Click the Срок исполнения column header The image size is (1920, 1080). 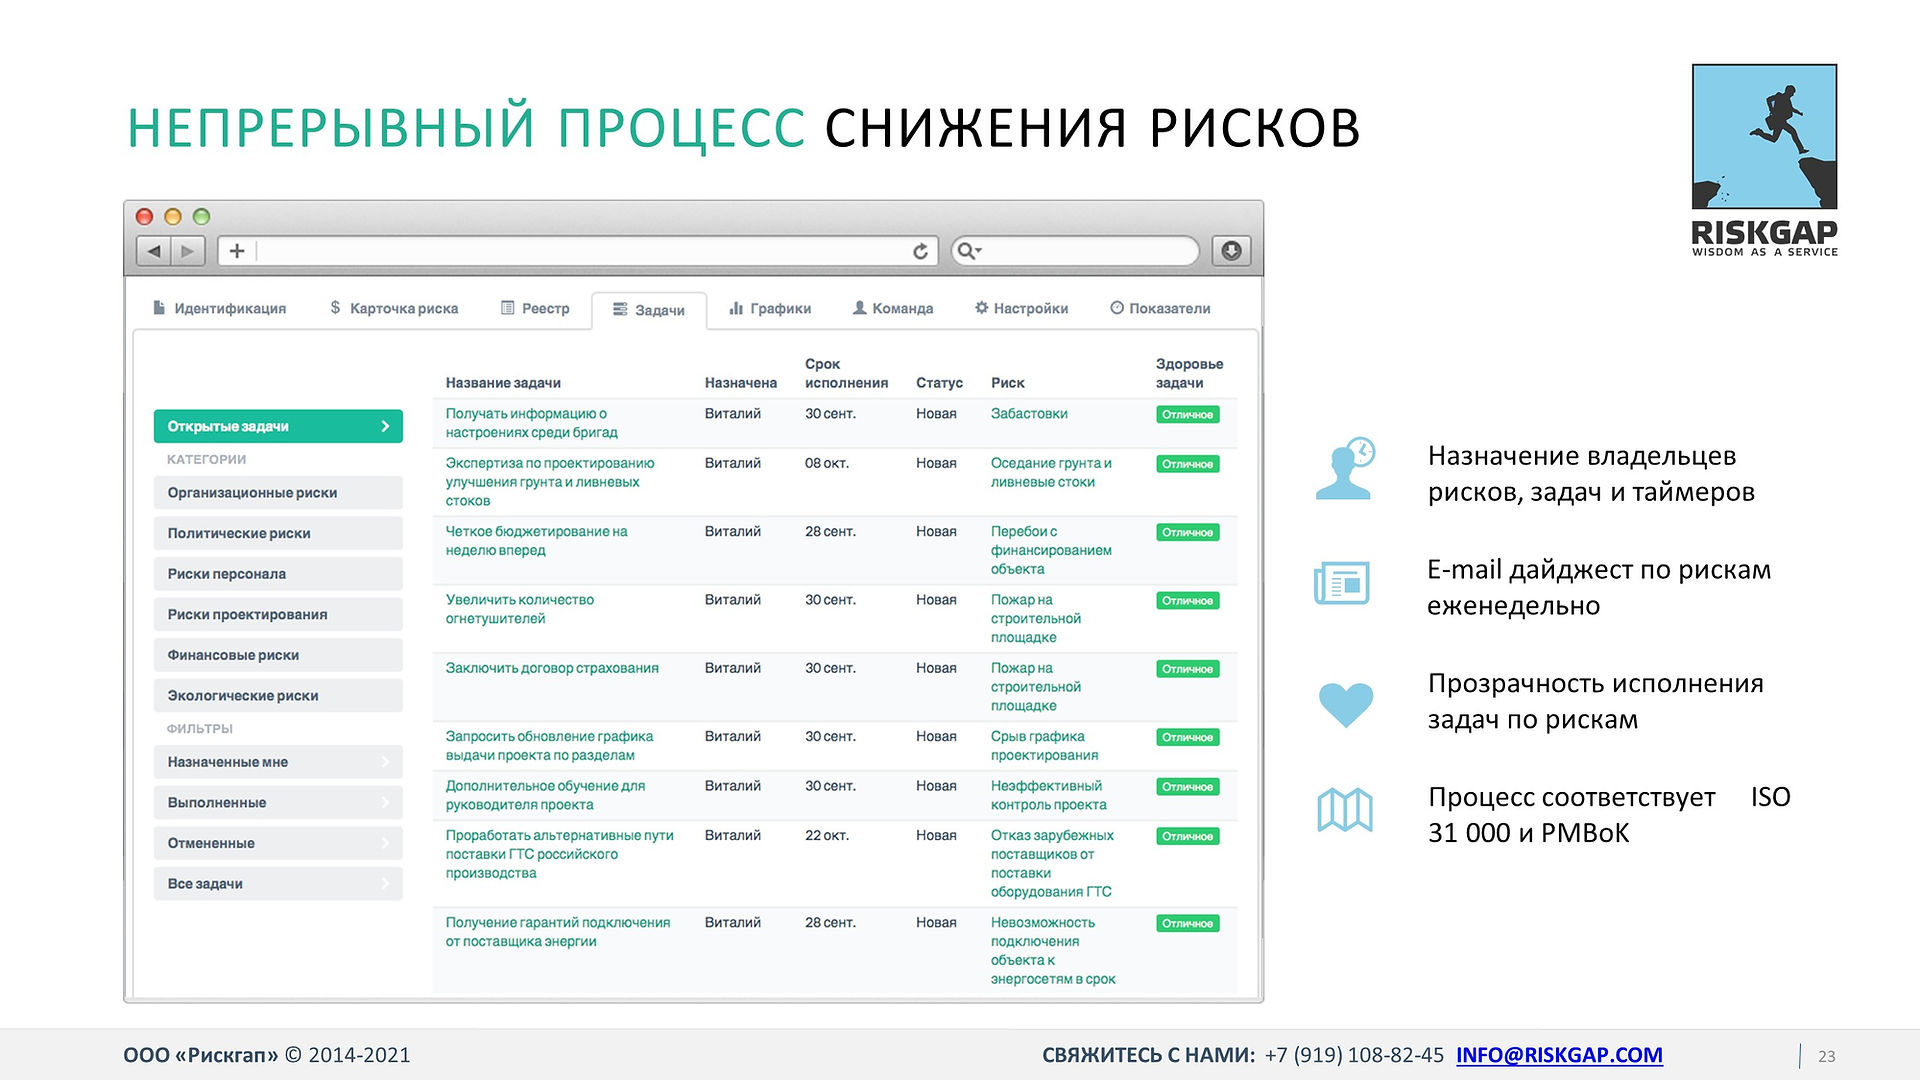point(846,373)
